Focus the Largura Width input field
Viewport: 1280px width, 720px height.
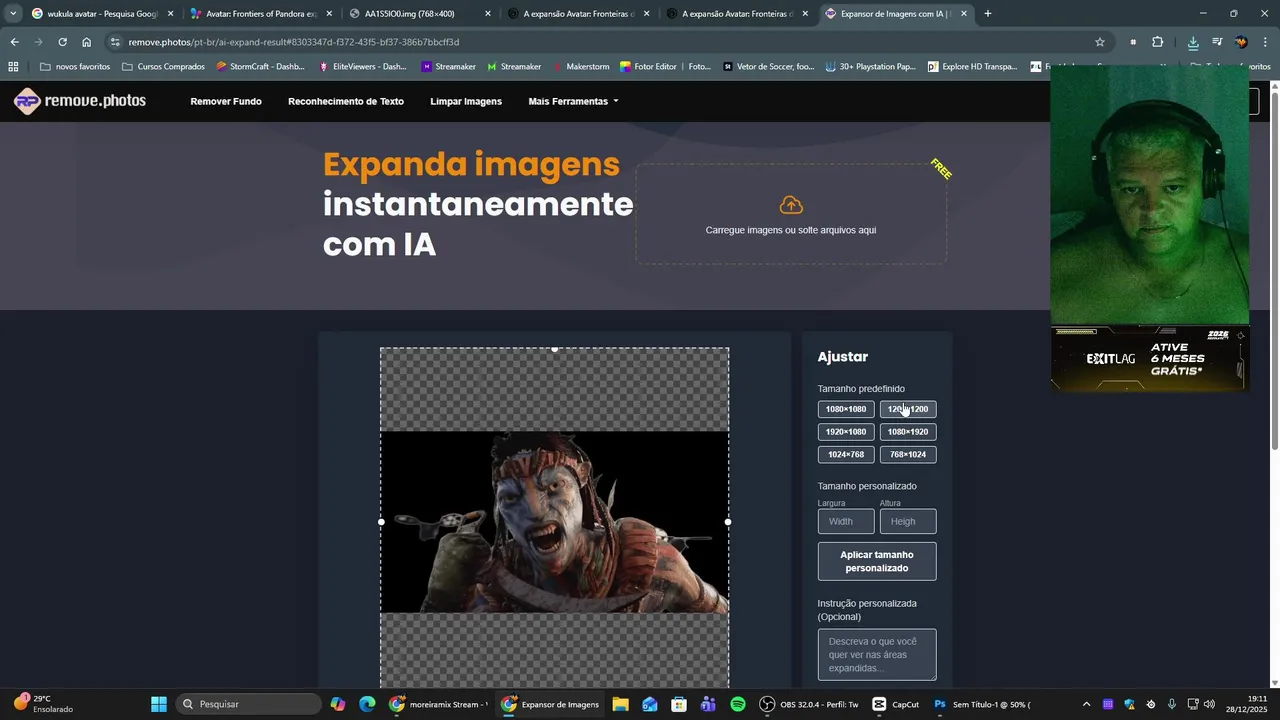846,521
